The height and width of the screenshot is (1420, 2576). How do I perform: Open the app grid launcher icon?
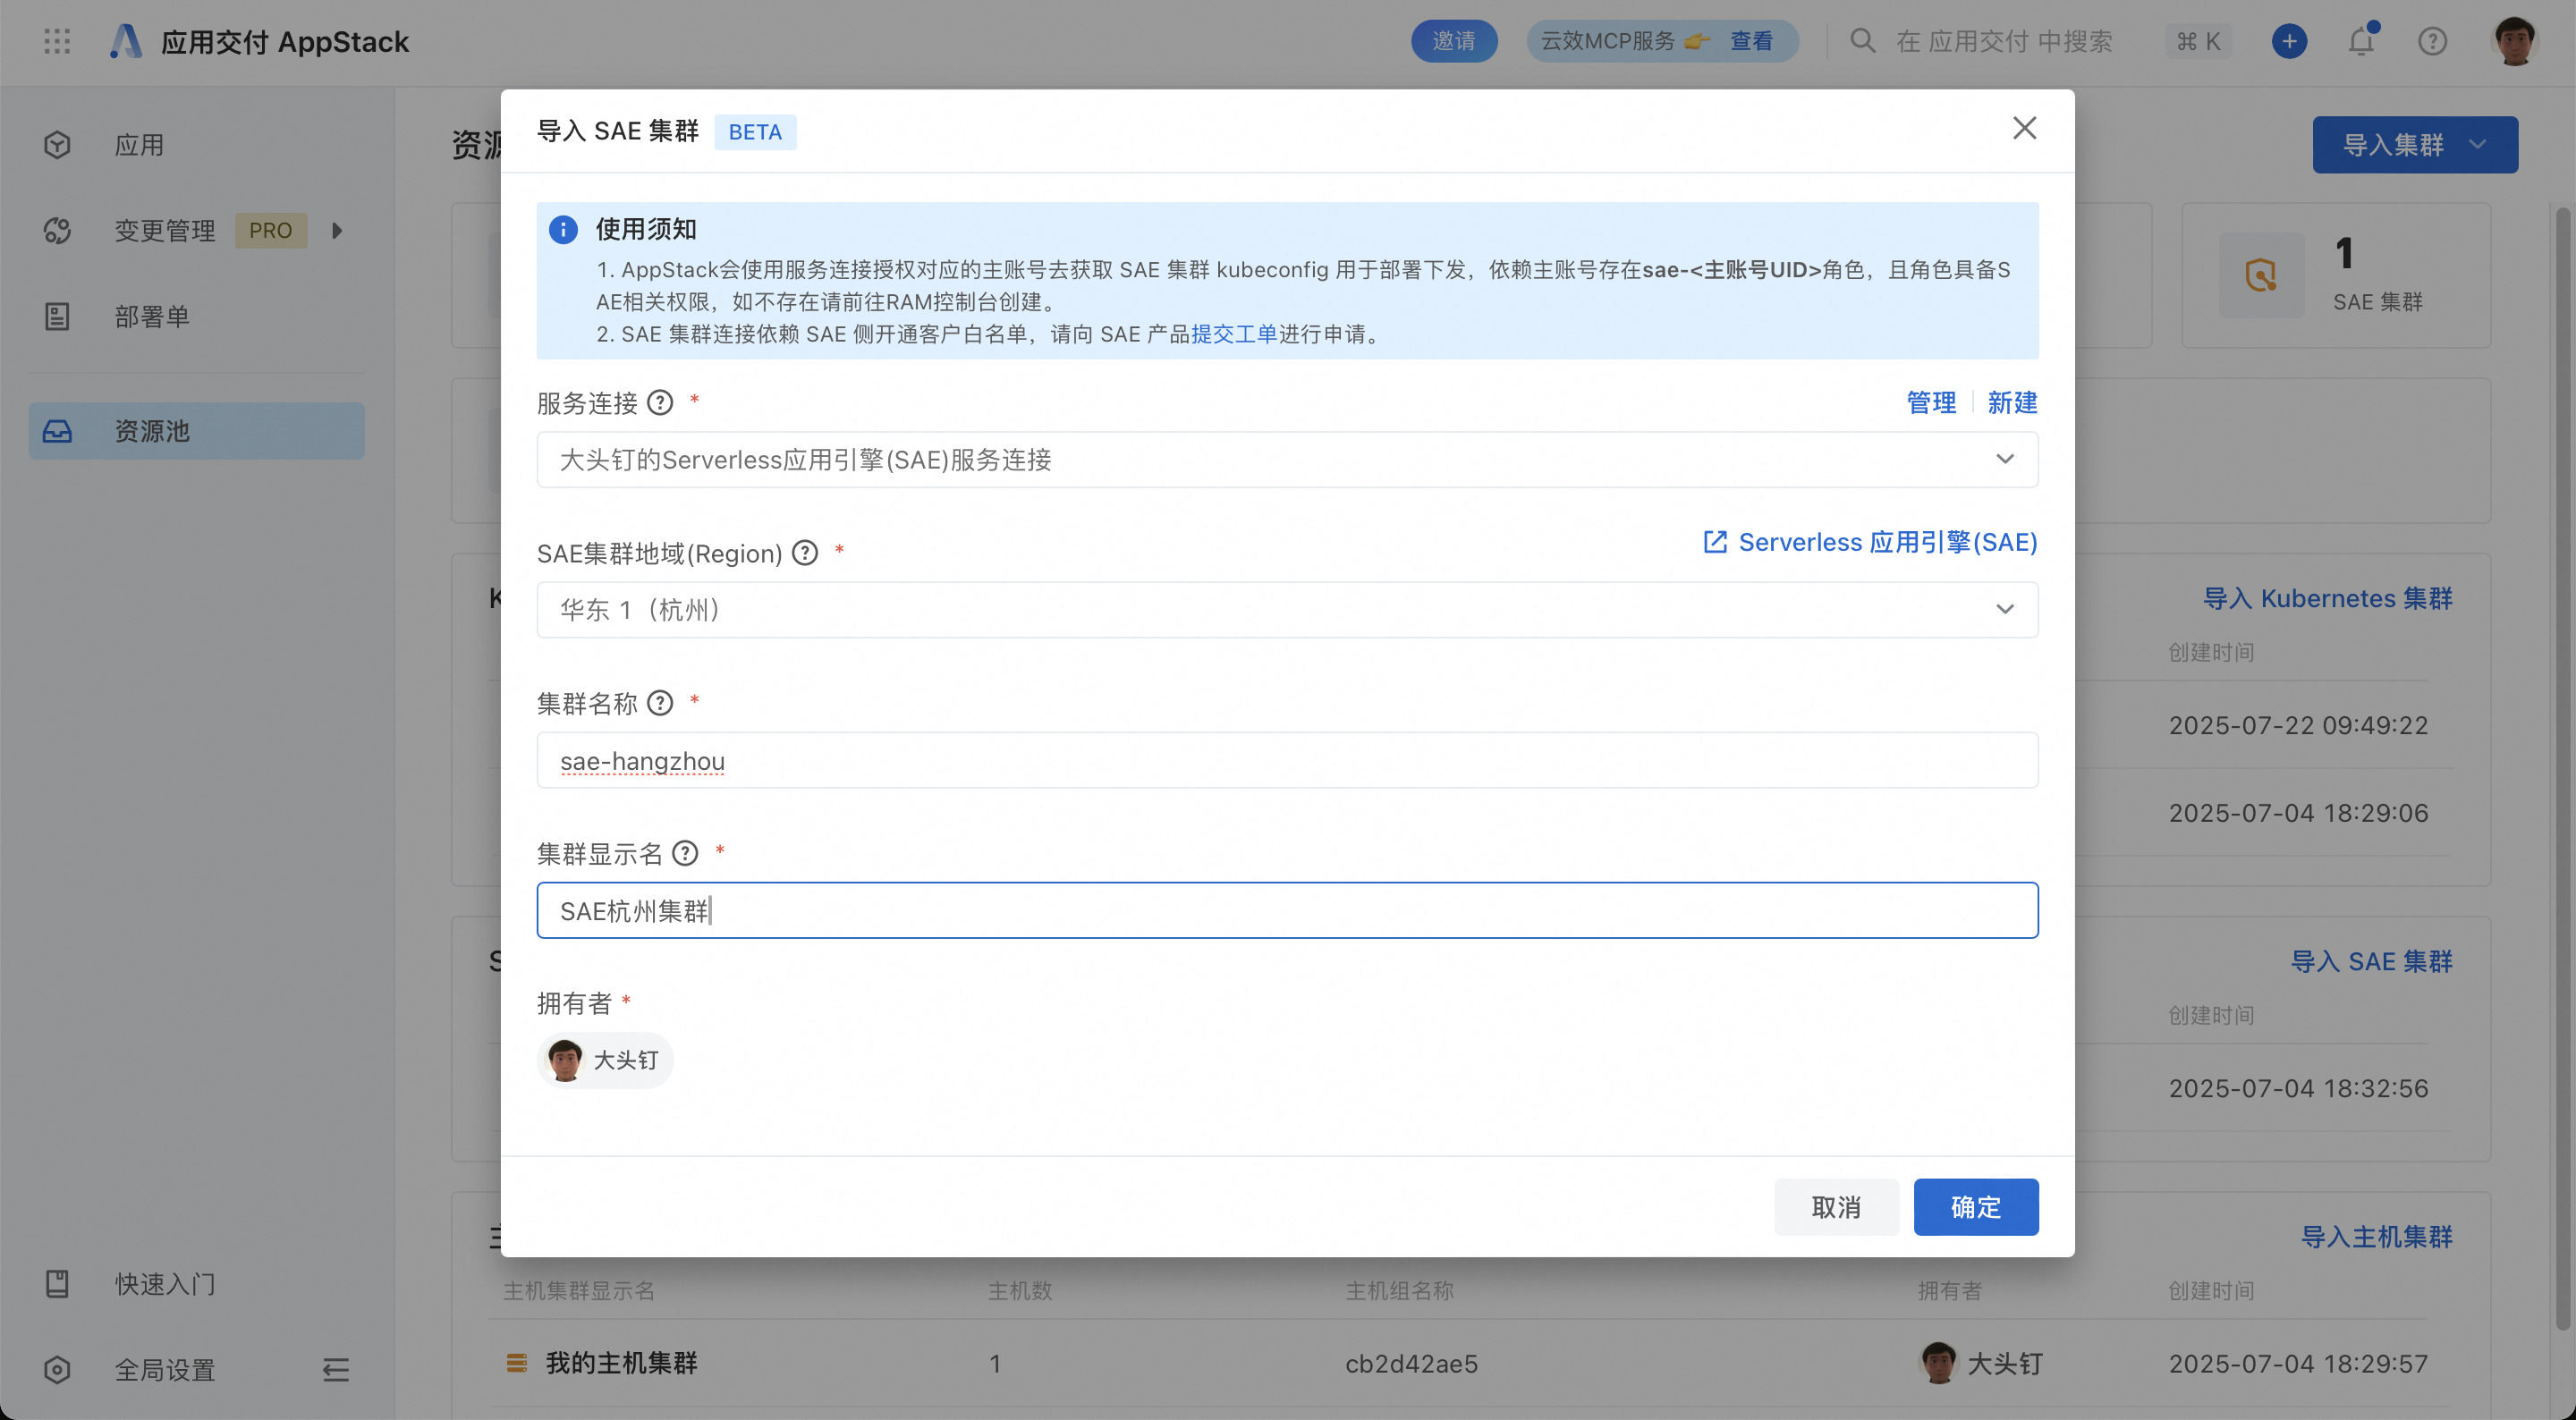(57, 42)
